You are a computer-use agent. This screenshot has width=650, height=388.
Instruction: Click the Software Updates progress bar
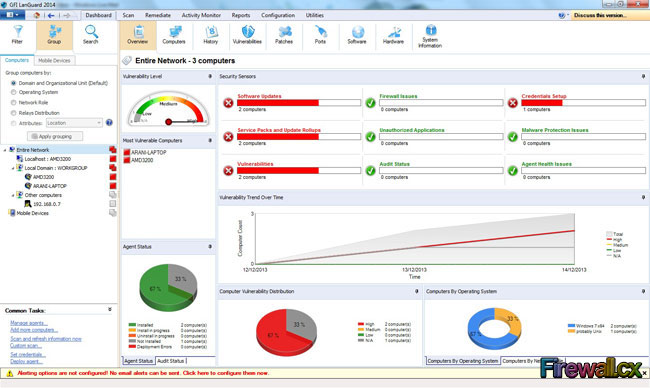point(298,103)
